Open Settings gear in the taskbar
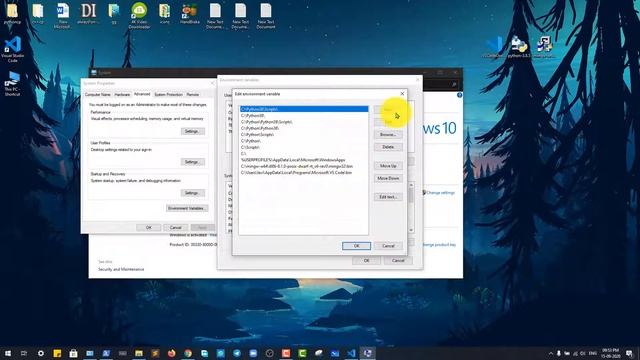Viewport: 640px width, 360px height. click(40, 353)
